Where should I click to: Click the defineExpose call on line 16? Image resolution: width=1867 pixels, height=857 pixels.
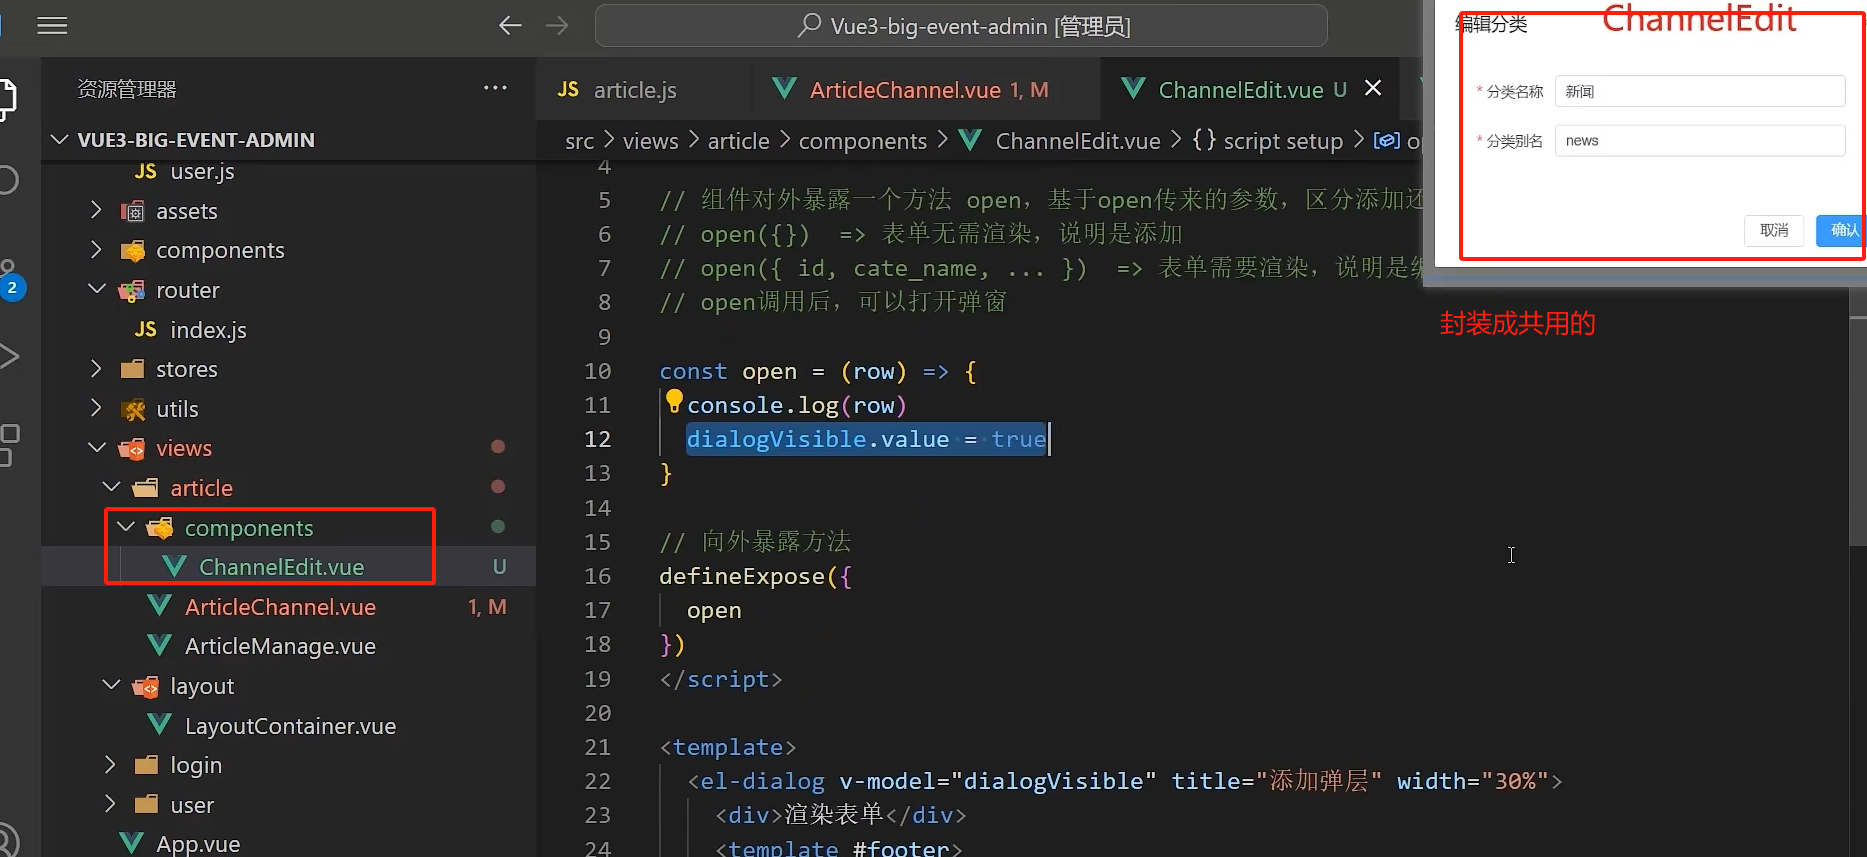point(755,576)
